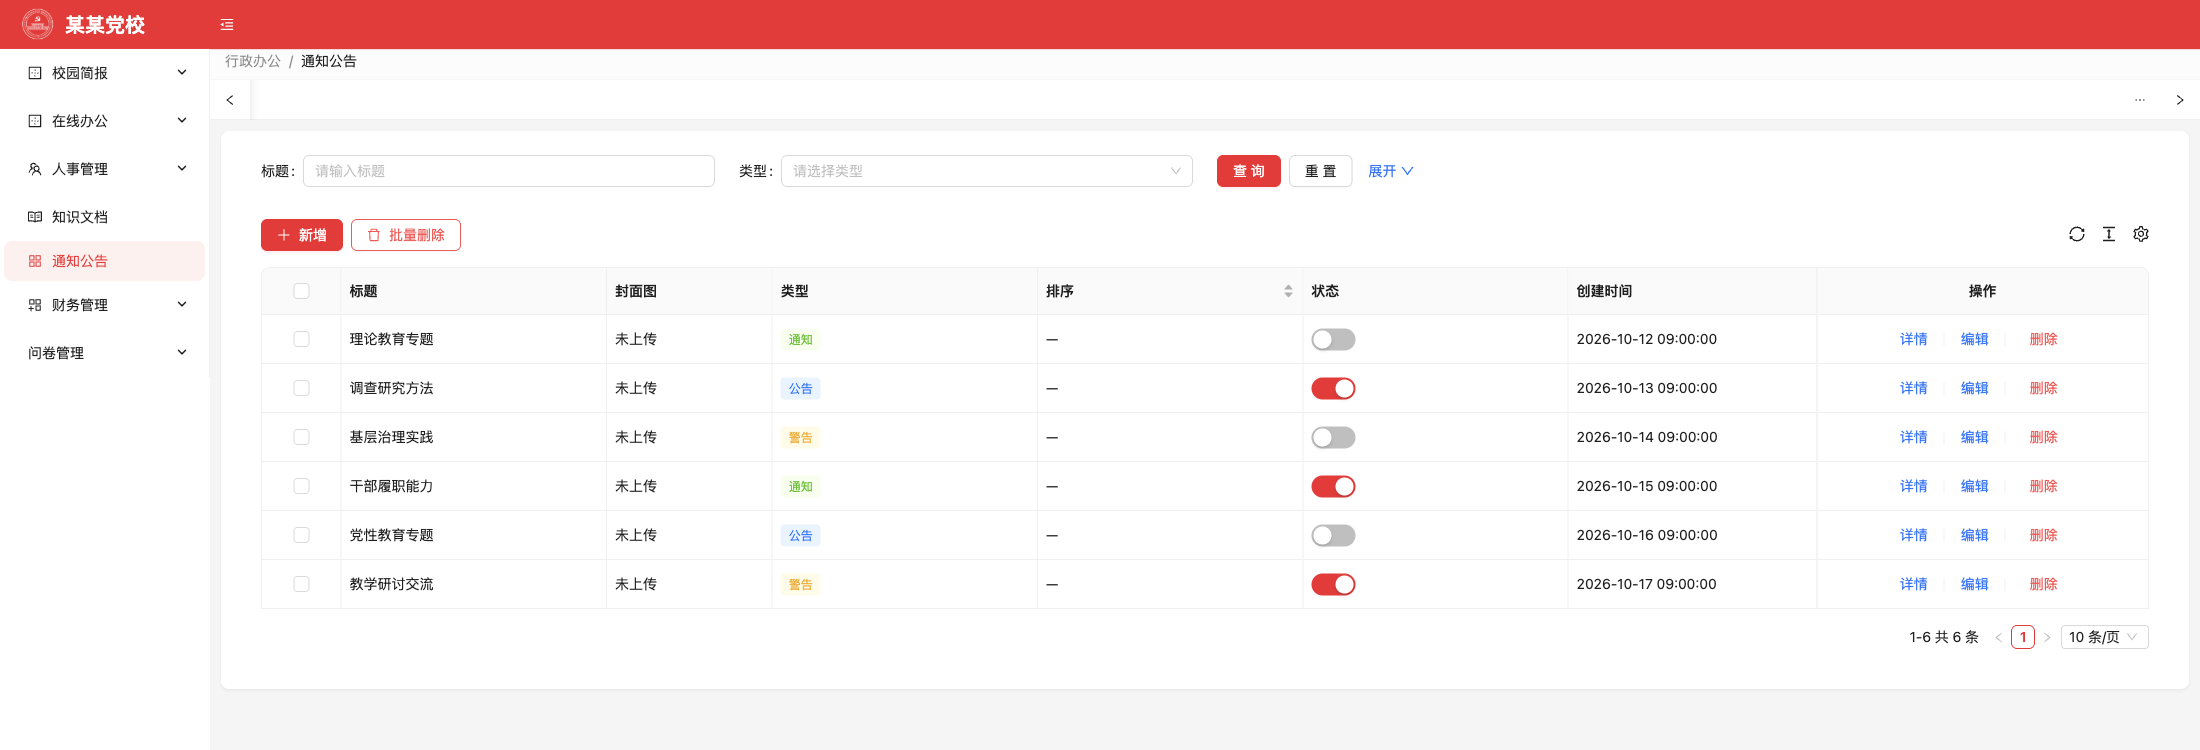Viewport: 2200px width, 750px height.
Task: Go to next page arrow
Action: pyautogui.click(x=2047, y=637)
